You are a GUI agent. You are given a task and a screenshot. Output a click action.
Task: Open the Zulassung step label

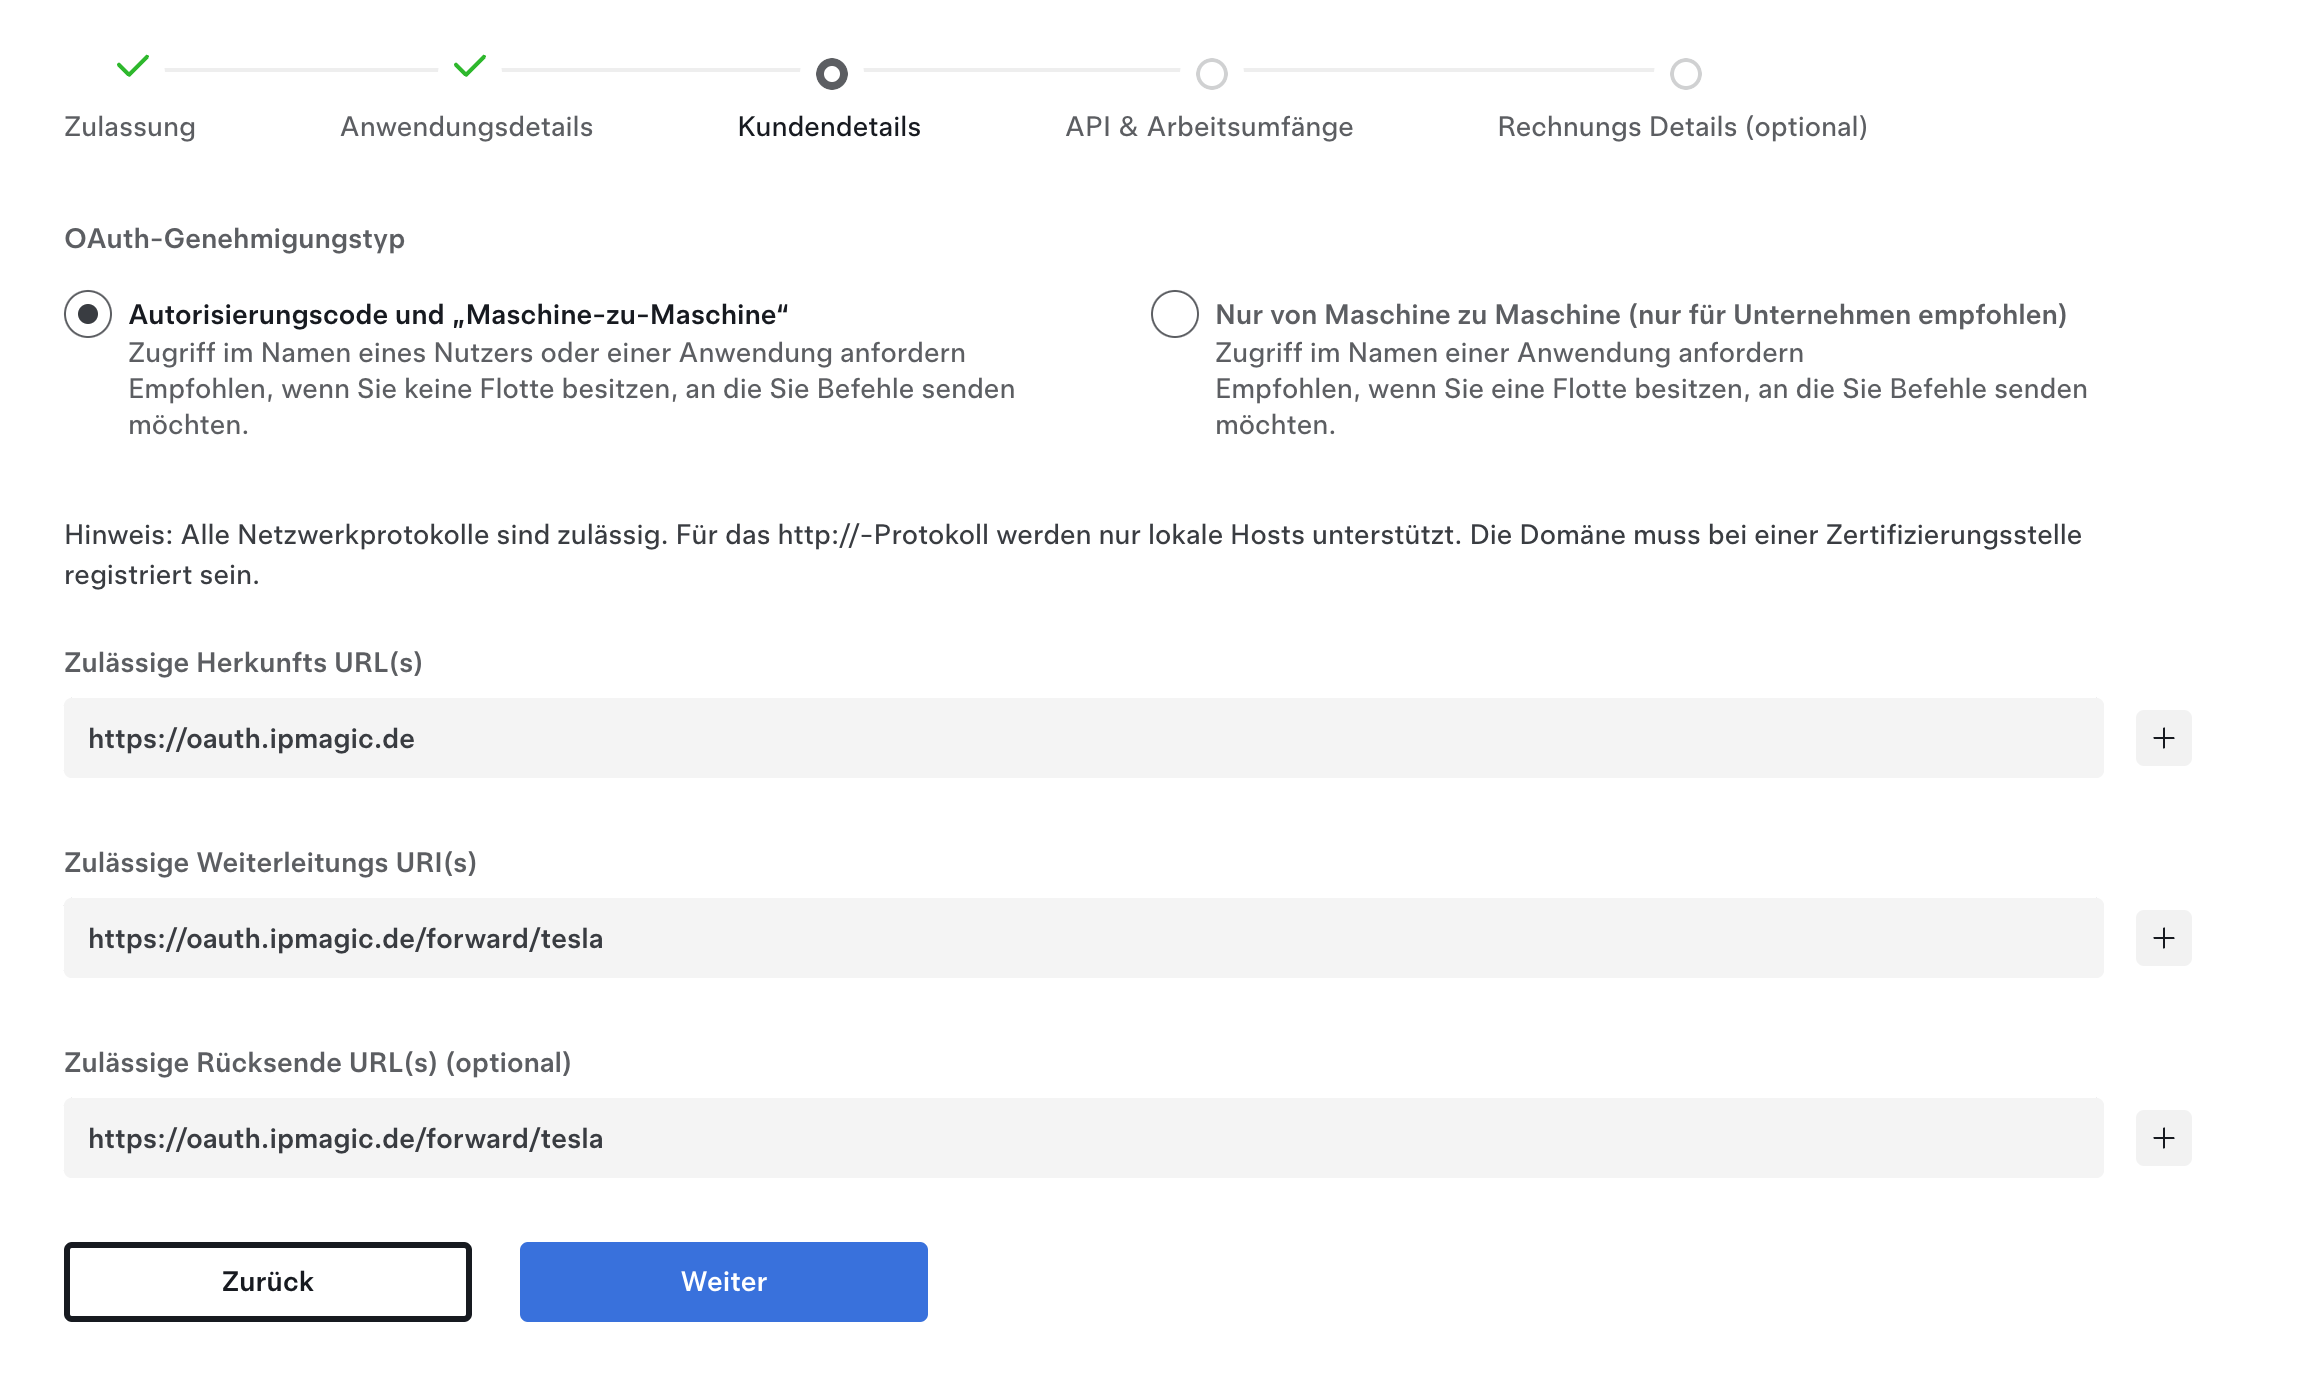130,127
